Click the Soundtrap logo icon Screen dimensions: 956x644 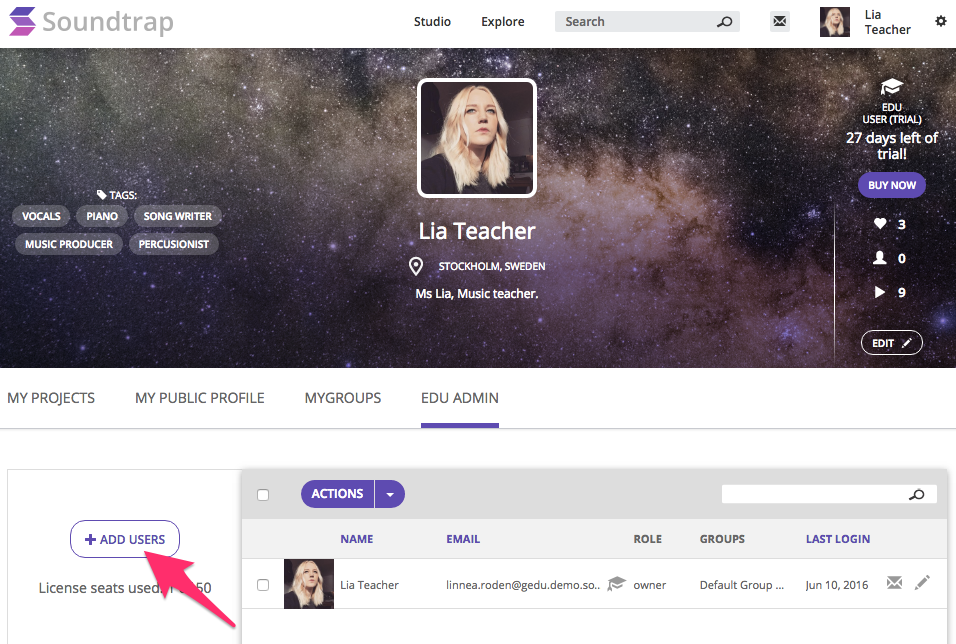[x=23, y=21]
